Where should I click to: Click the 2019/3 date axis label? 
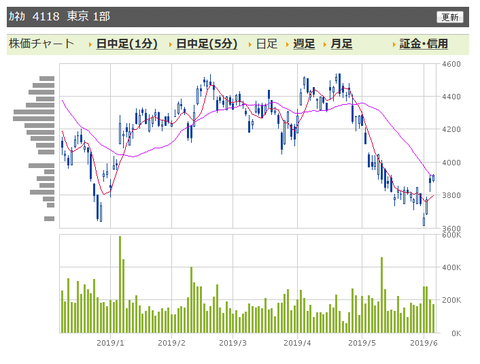233,343
